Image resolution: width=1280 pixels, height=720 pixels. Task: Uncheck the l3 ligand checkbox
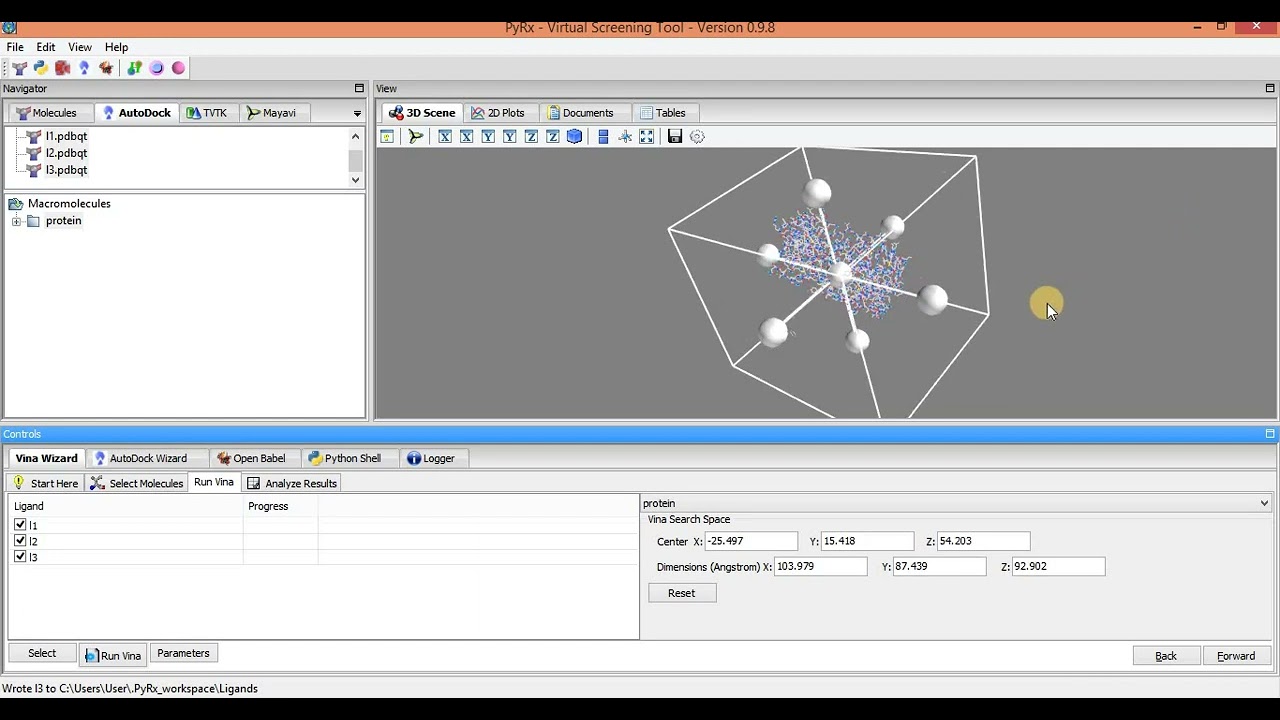point(20,556)
